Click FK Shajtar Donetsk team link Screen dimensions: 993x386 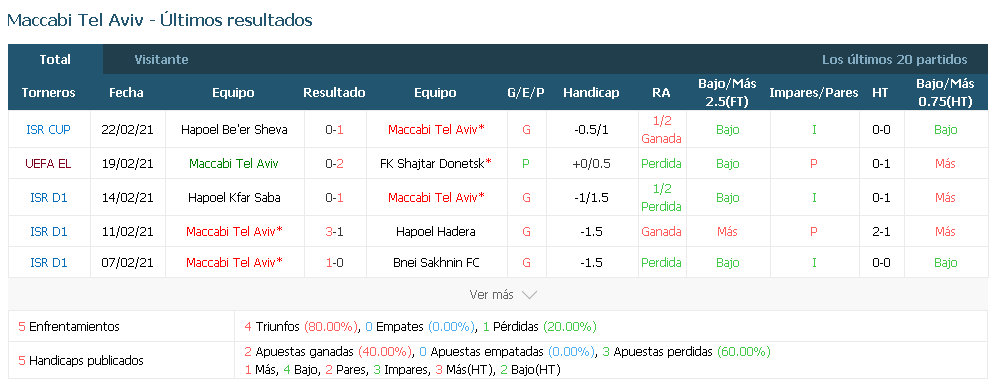[x=436, y=163]
